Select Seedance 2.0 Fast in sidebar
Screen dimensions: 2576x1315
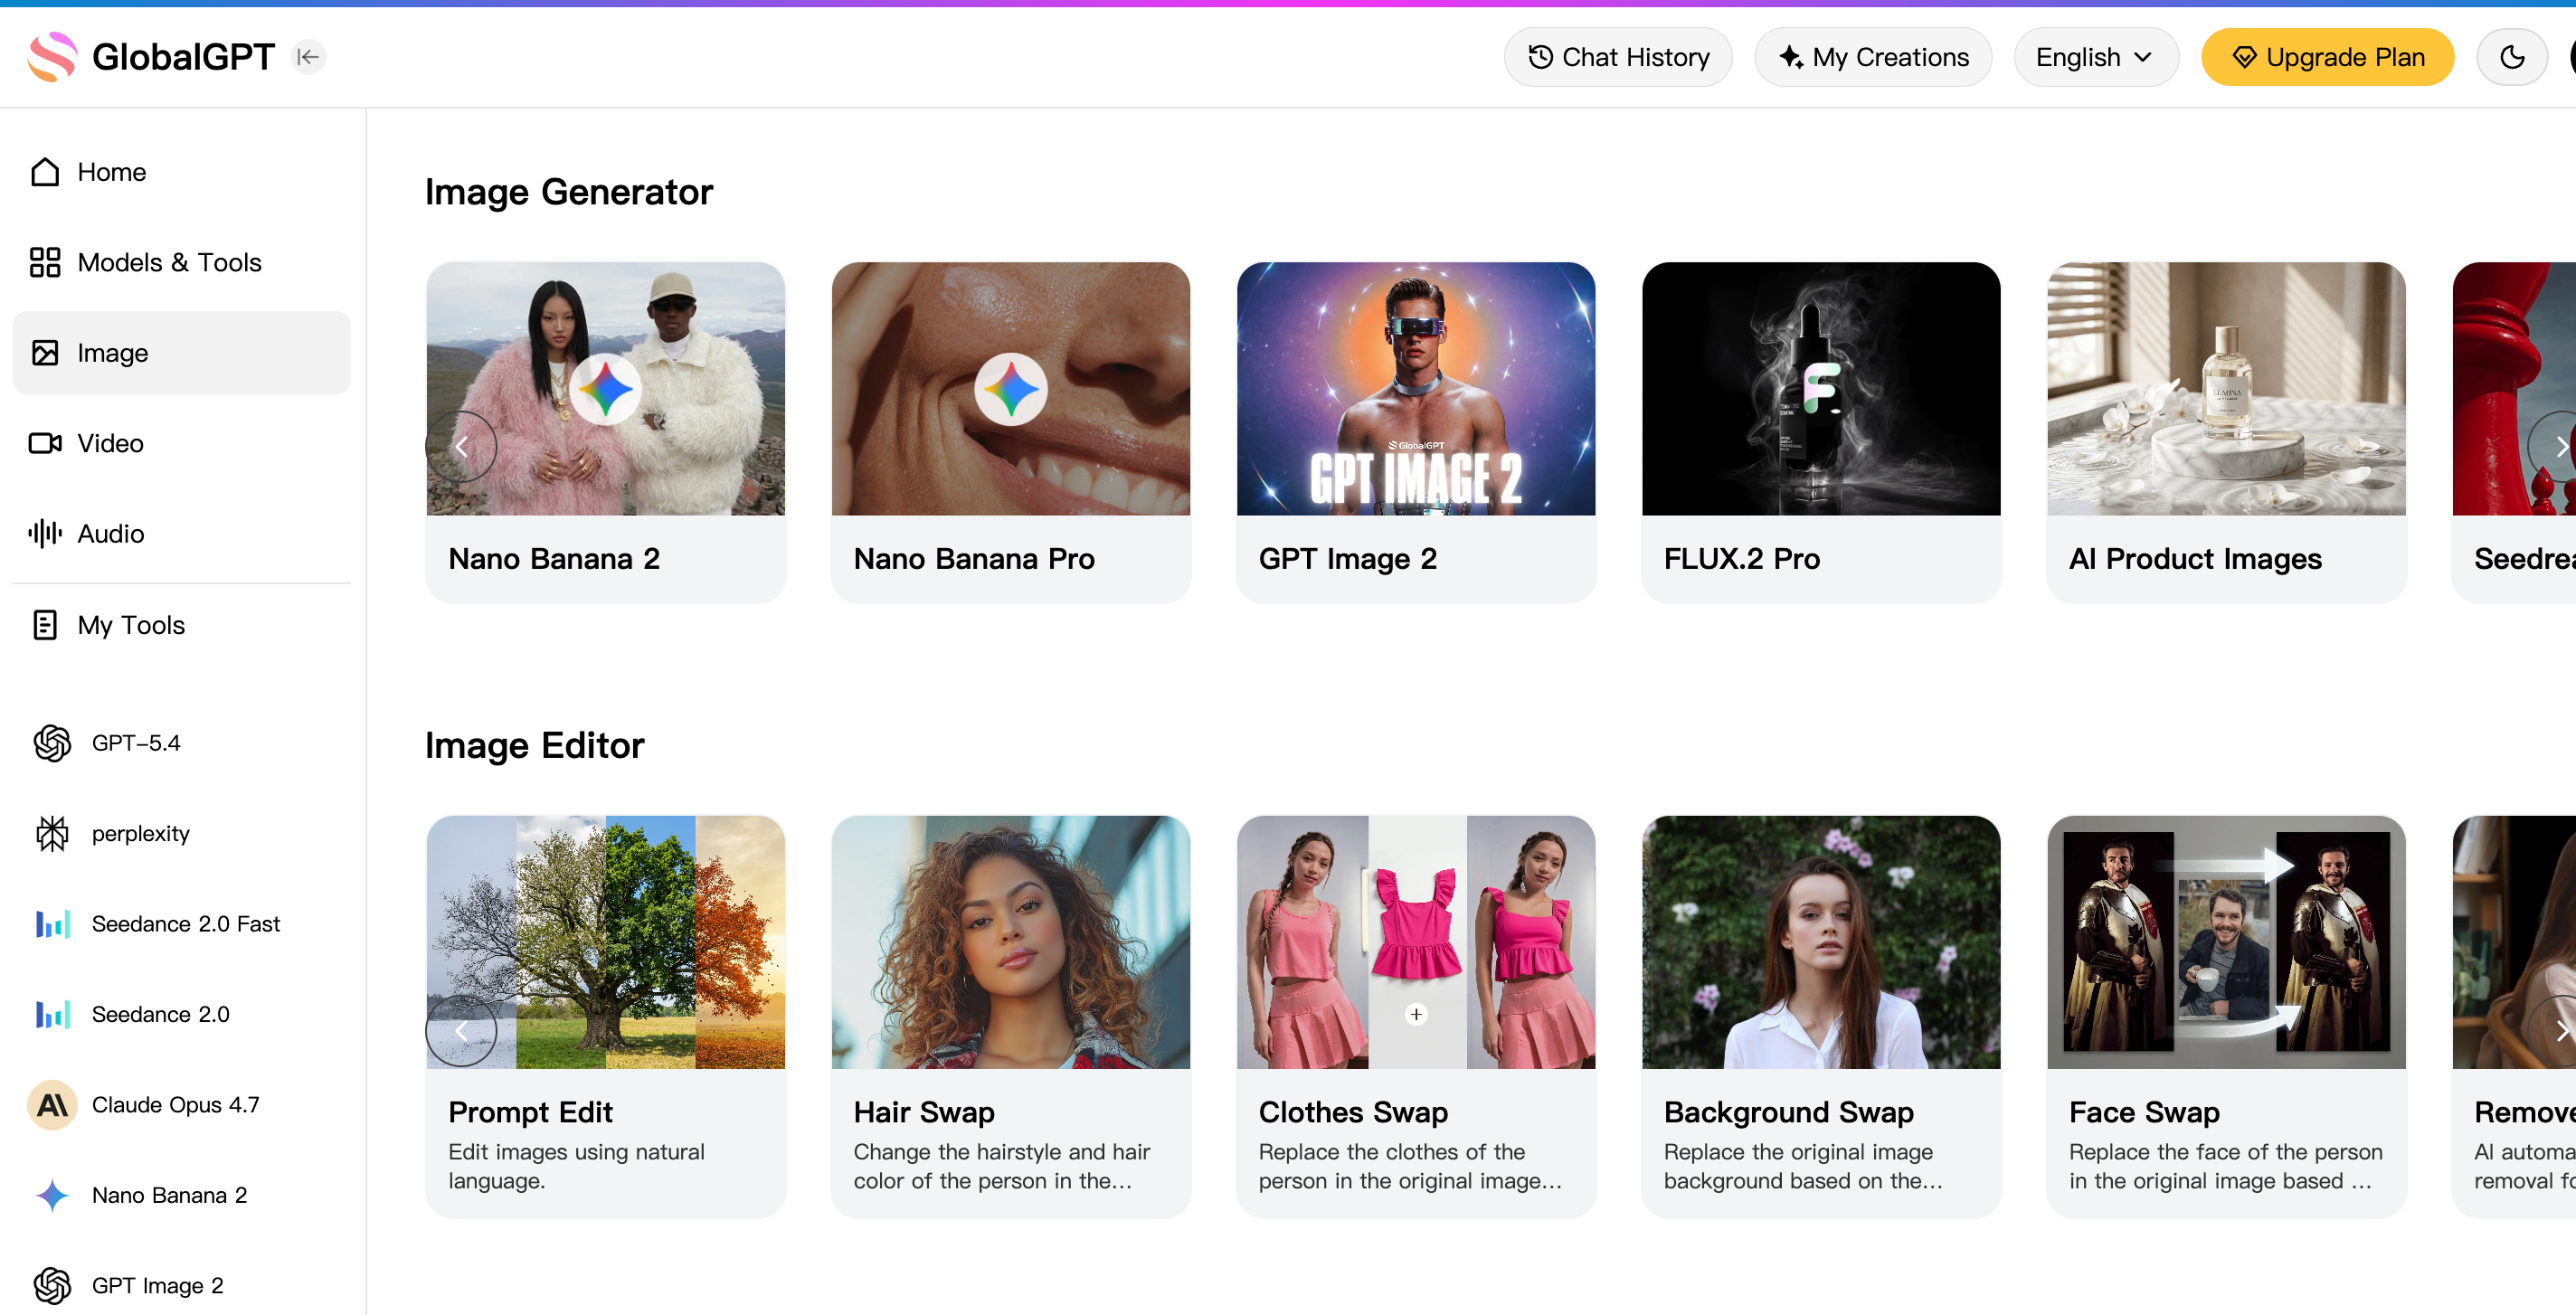click(185, 923)
